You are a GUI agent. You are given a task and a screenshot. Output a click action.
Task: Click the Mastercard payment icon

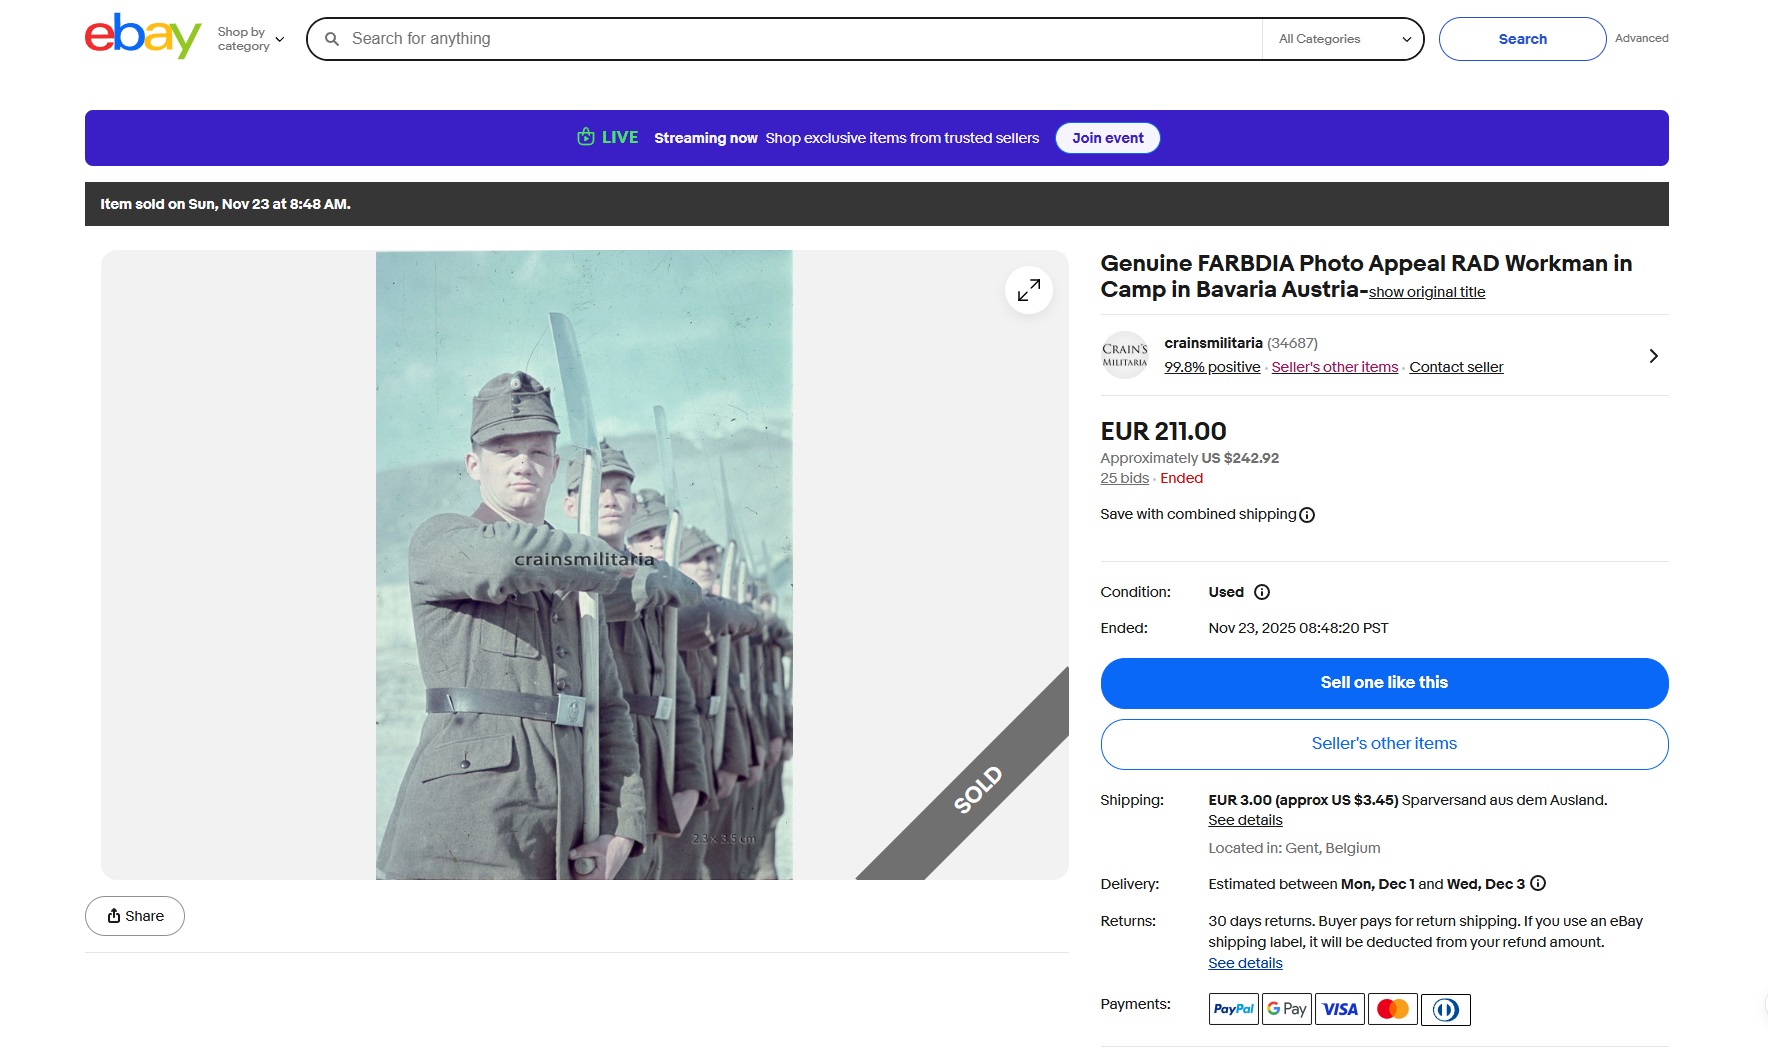pyautogui.click(x=1393, y=1009)
